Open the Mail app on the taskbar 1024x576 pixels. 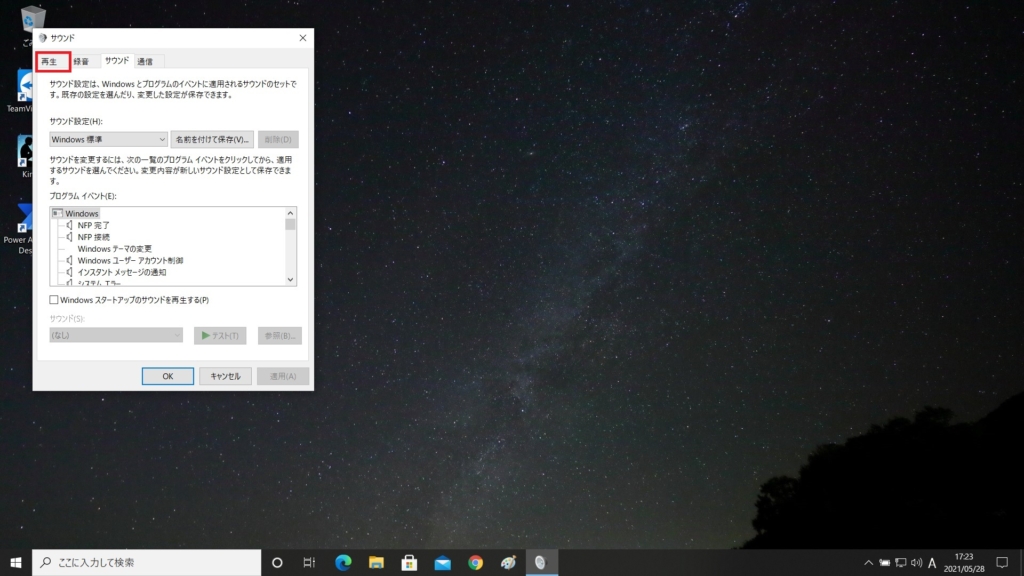click(x=442, y=561)
